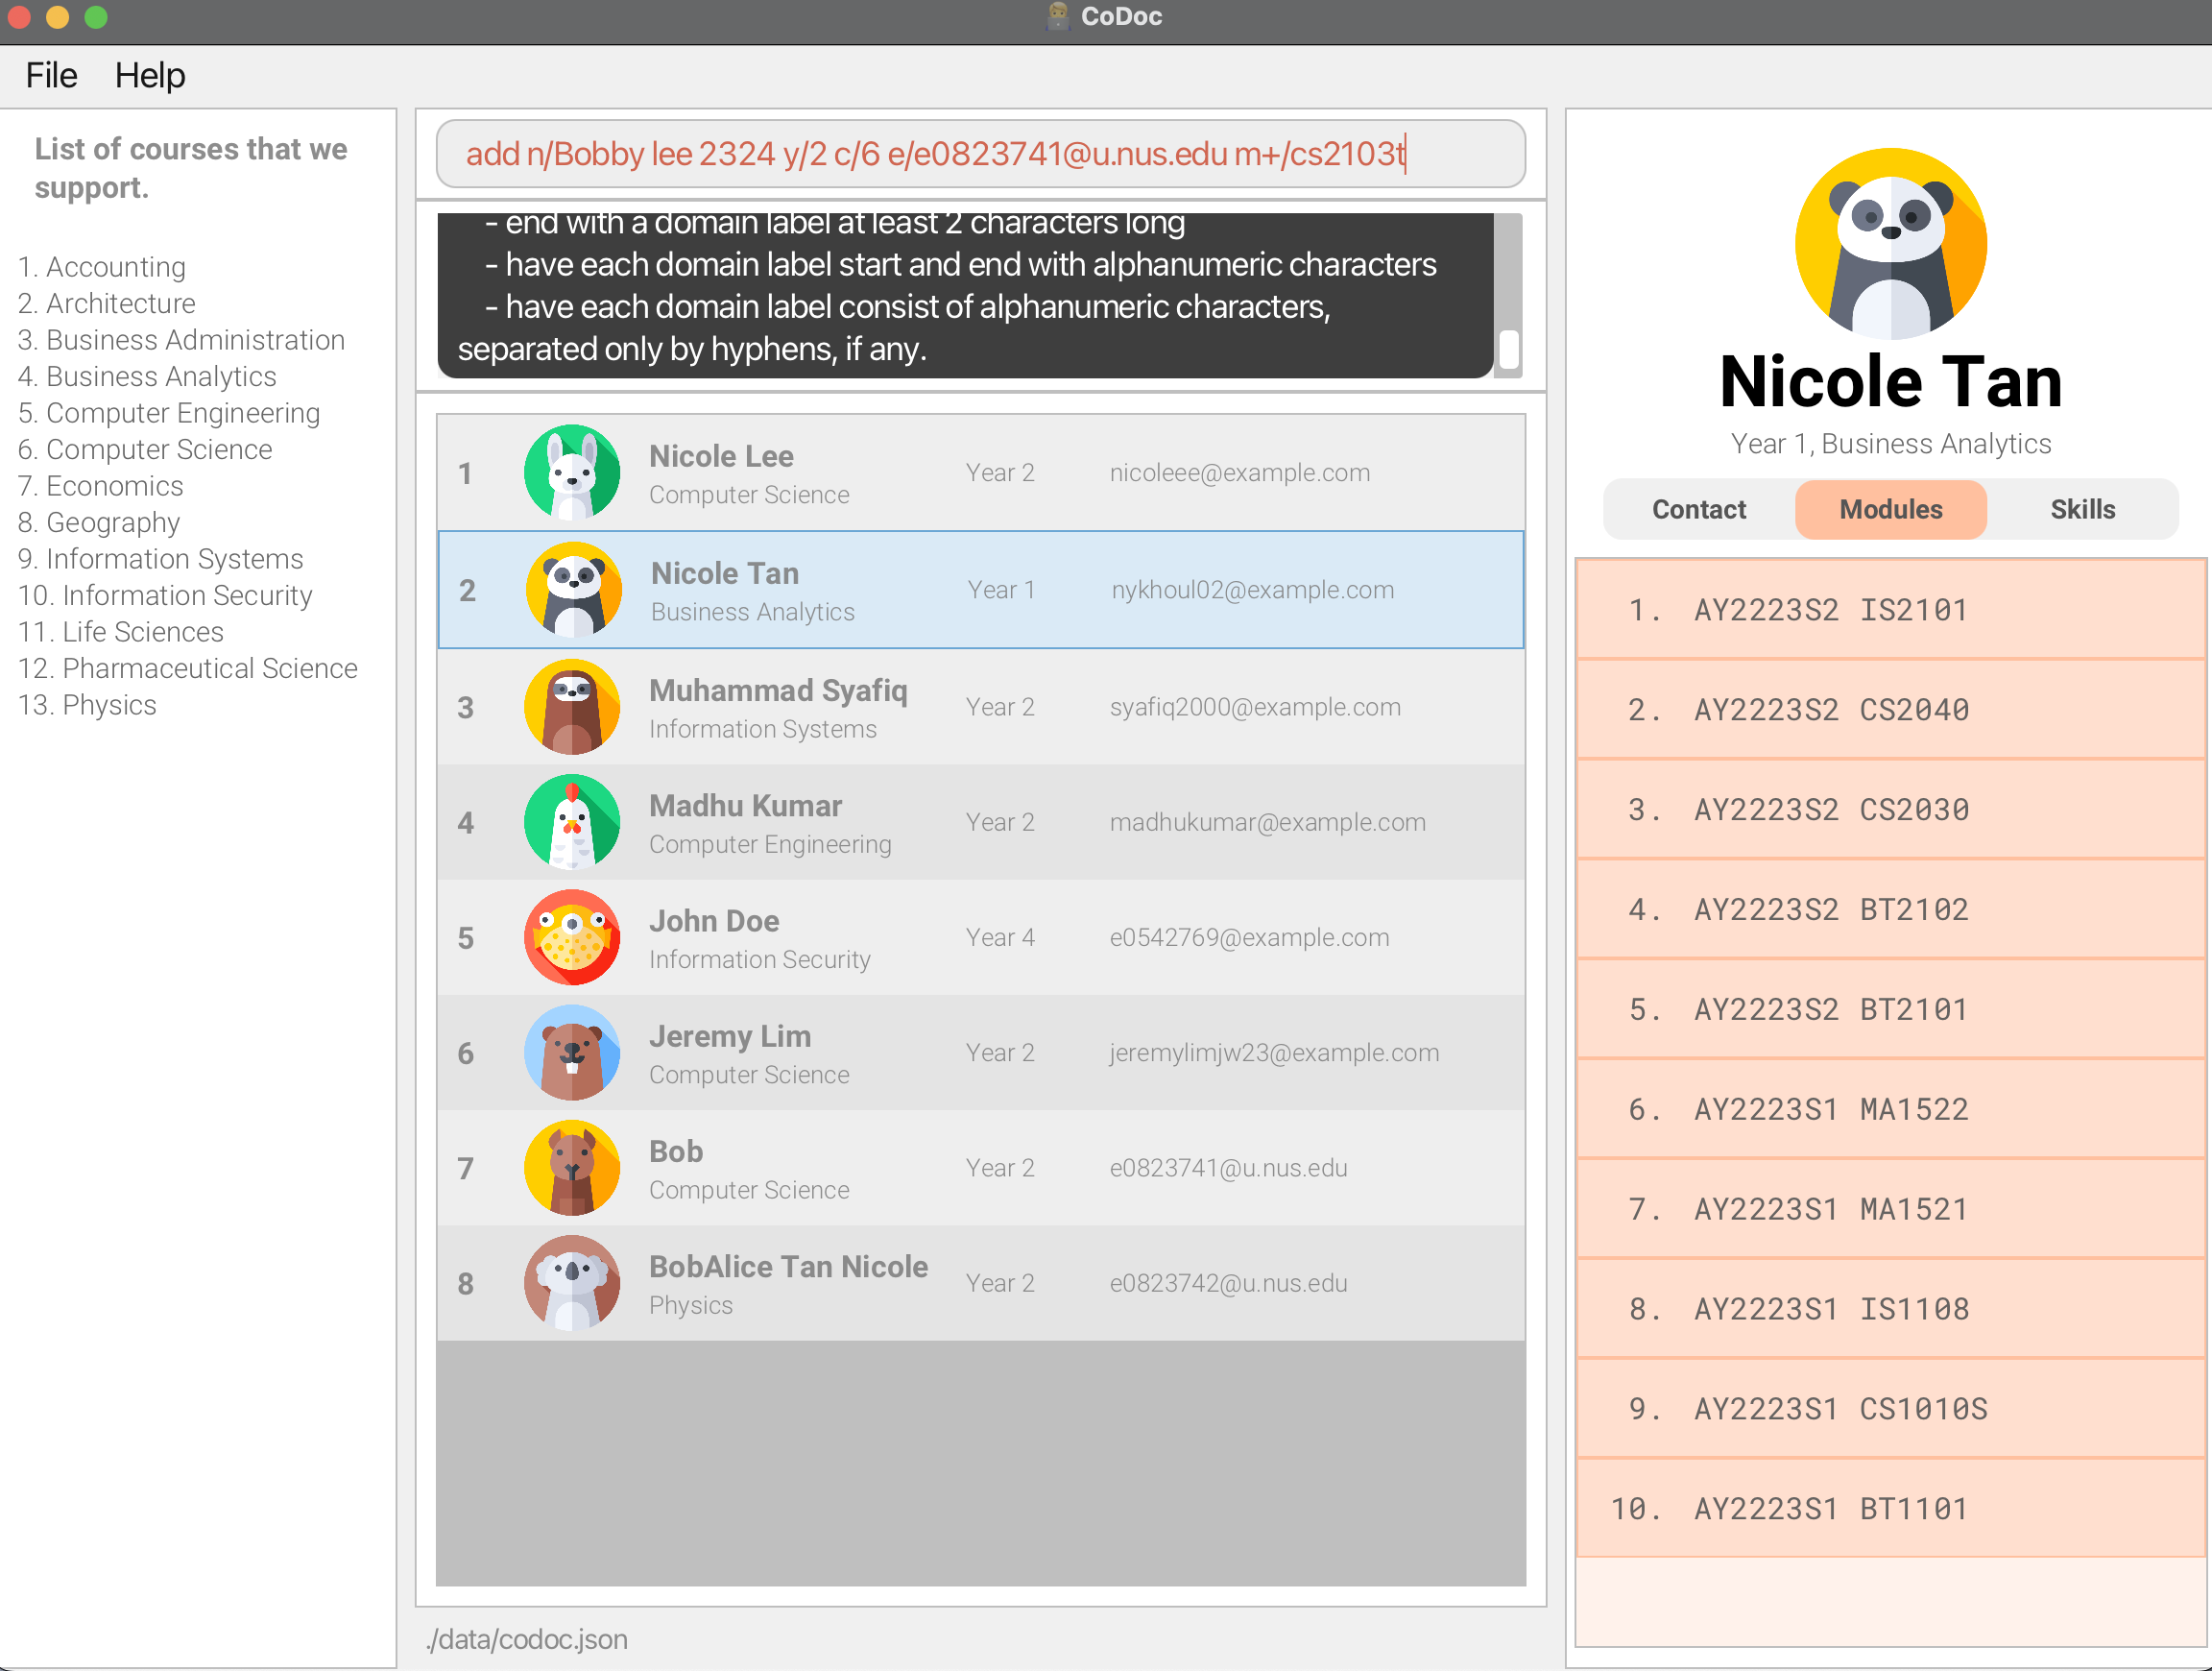Select the Modules tab

(1890, 509)
